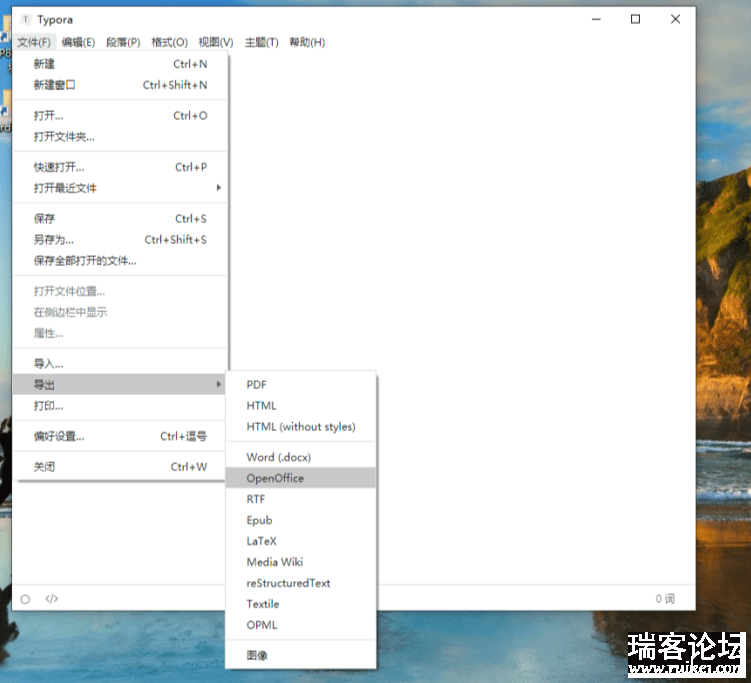Image resolution: width=751 pixels, height=683 pixels.
Task: Choose 另存为... entry
Action: pyautogui.click(x=120, y=239)
